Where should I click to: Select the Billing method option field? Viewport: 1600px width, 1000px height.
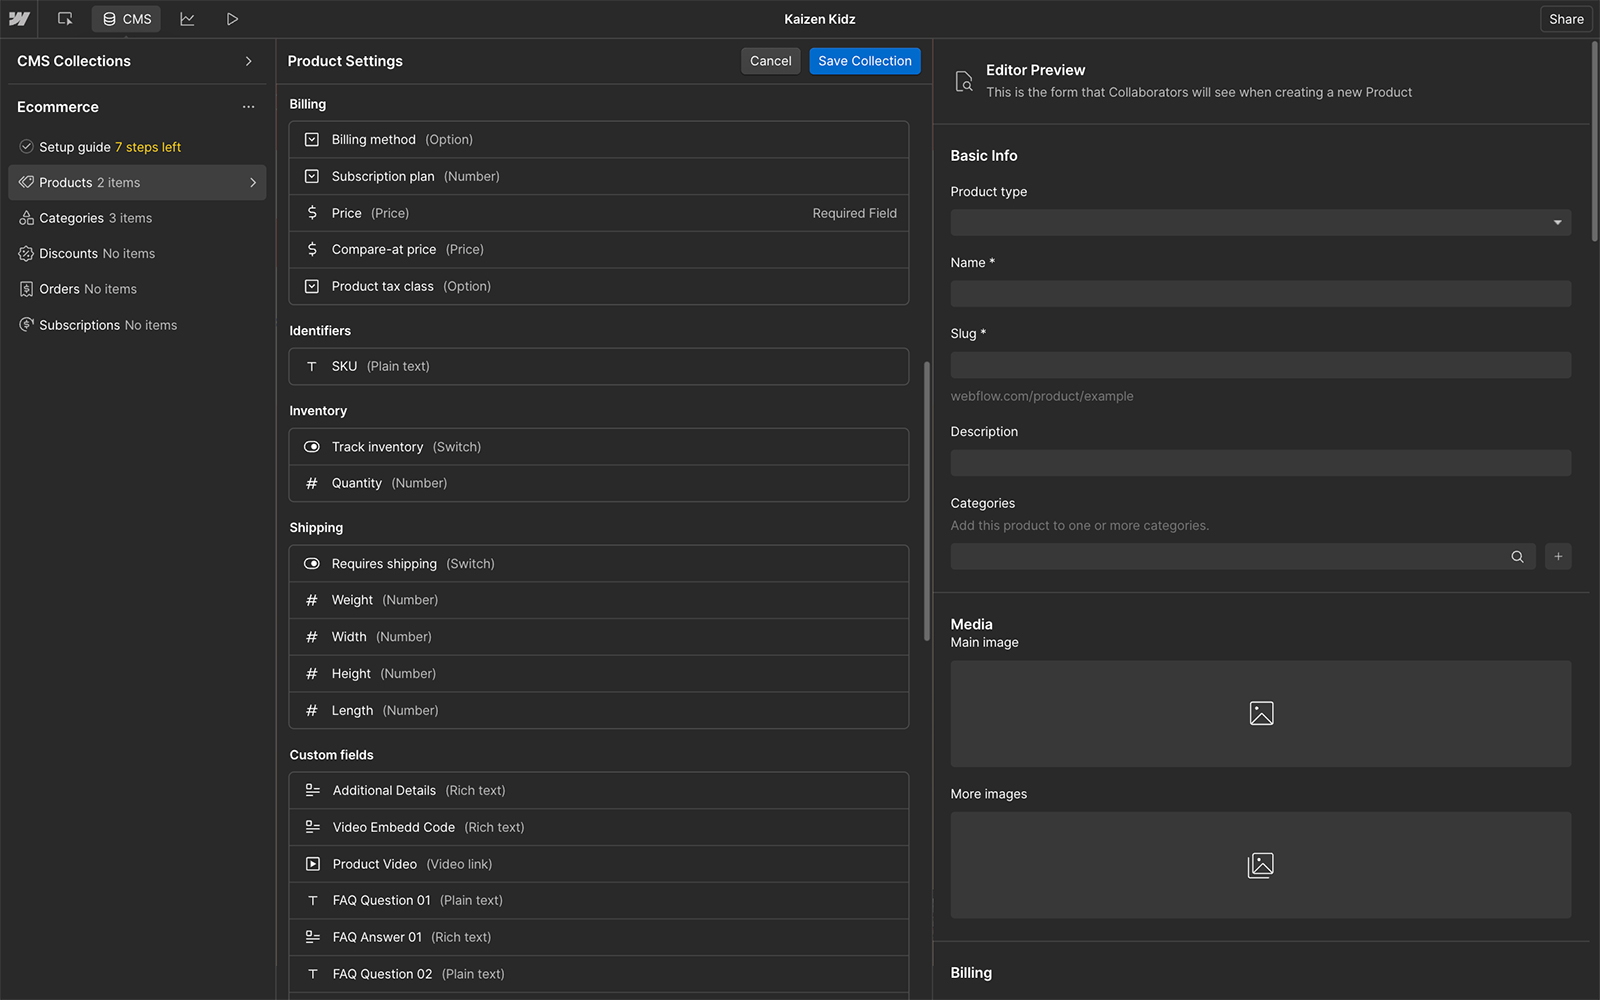tap(598, 140)
